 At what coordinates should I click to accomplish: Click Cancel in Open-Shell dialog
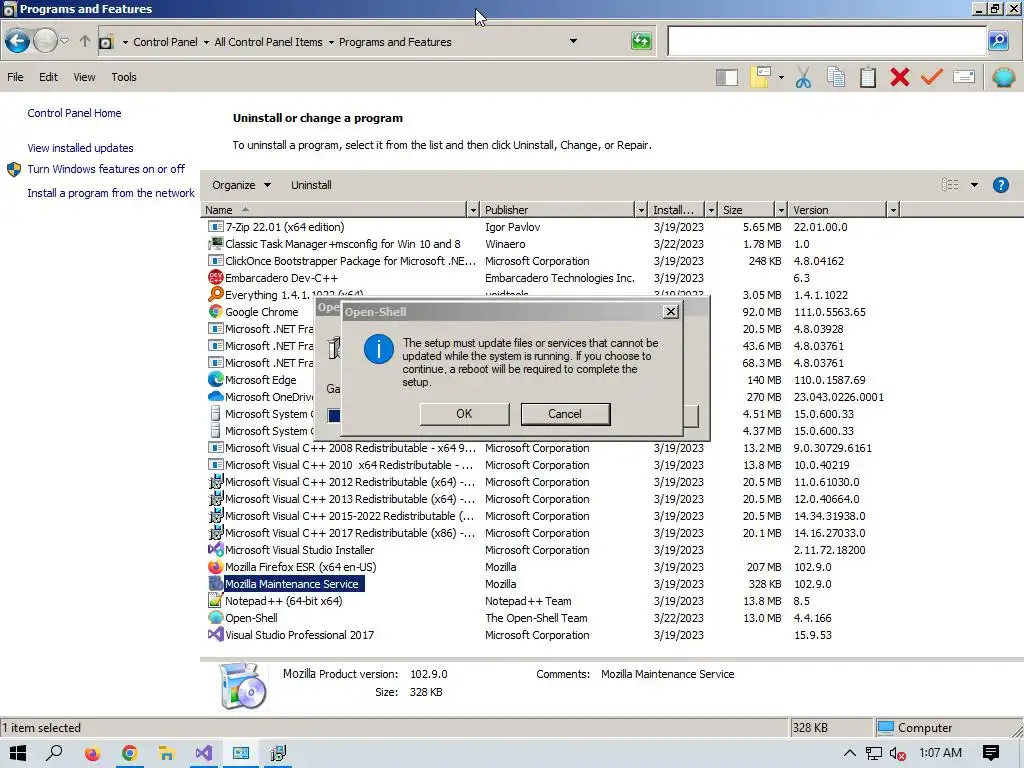click(x=565, y=413)
